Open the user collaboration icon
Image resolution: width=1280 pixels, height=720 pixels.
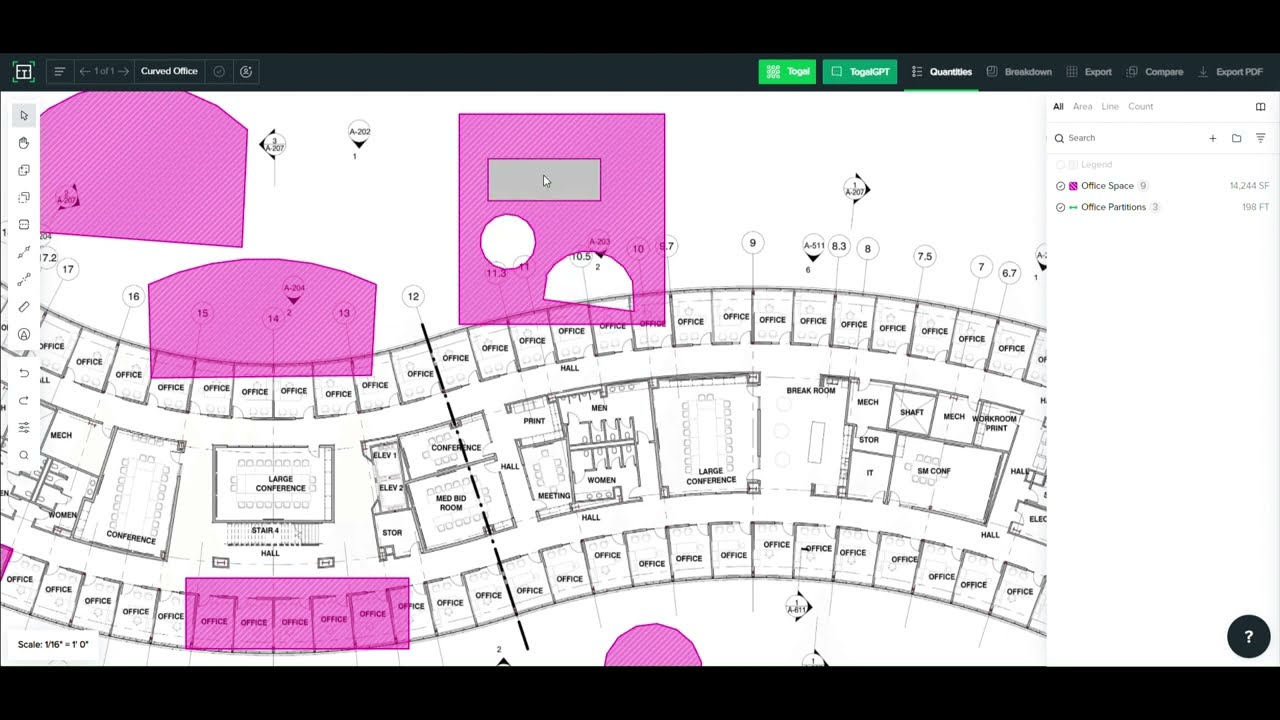pyautogui.click(x=246, y=72)
